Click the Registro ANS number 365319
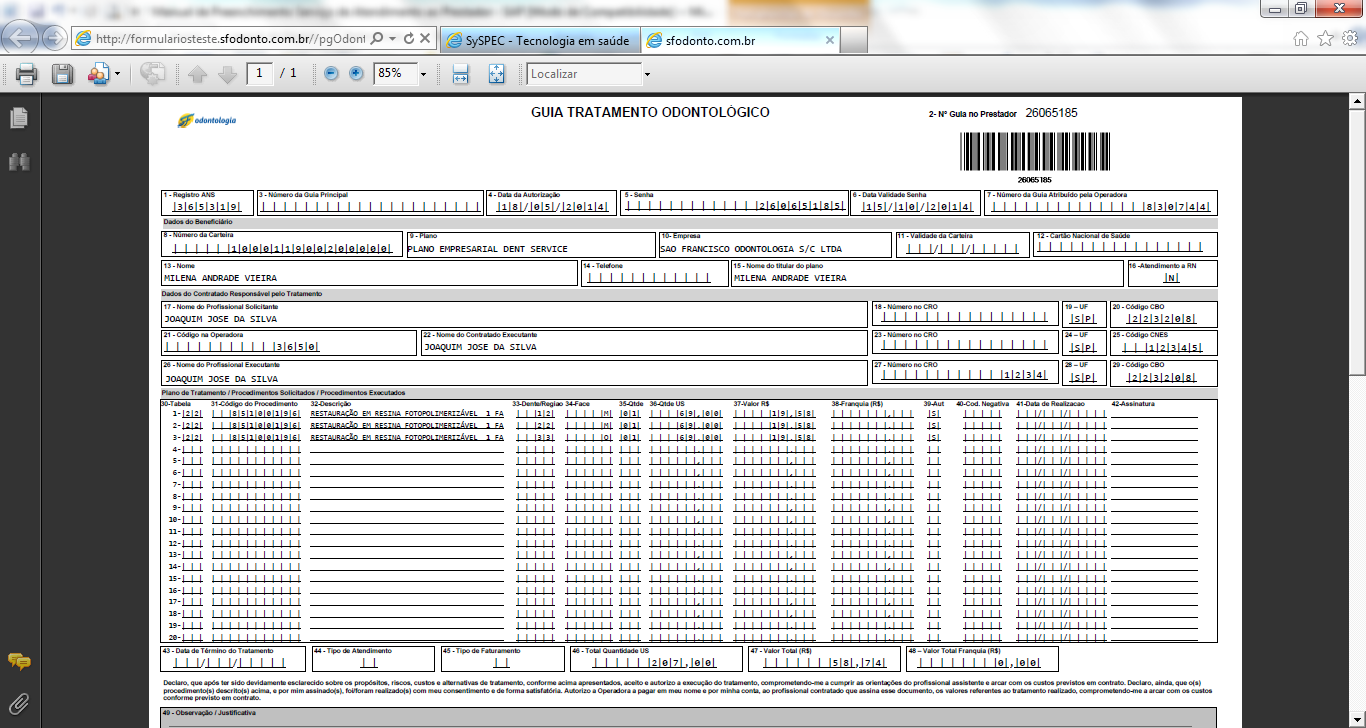 pyautogui.click(x=205, y=207)
